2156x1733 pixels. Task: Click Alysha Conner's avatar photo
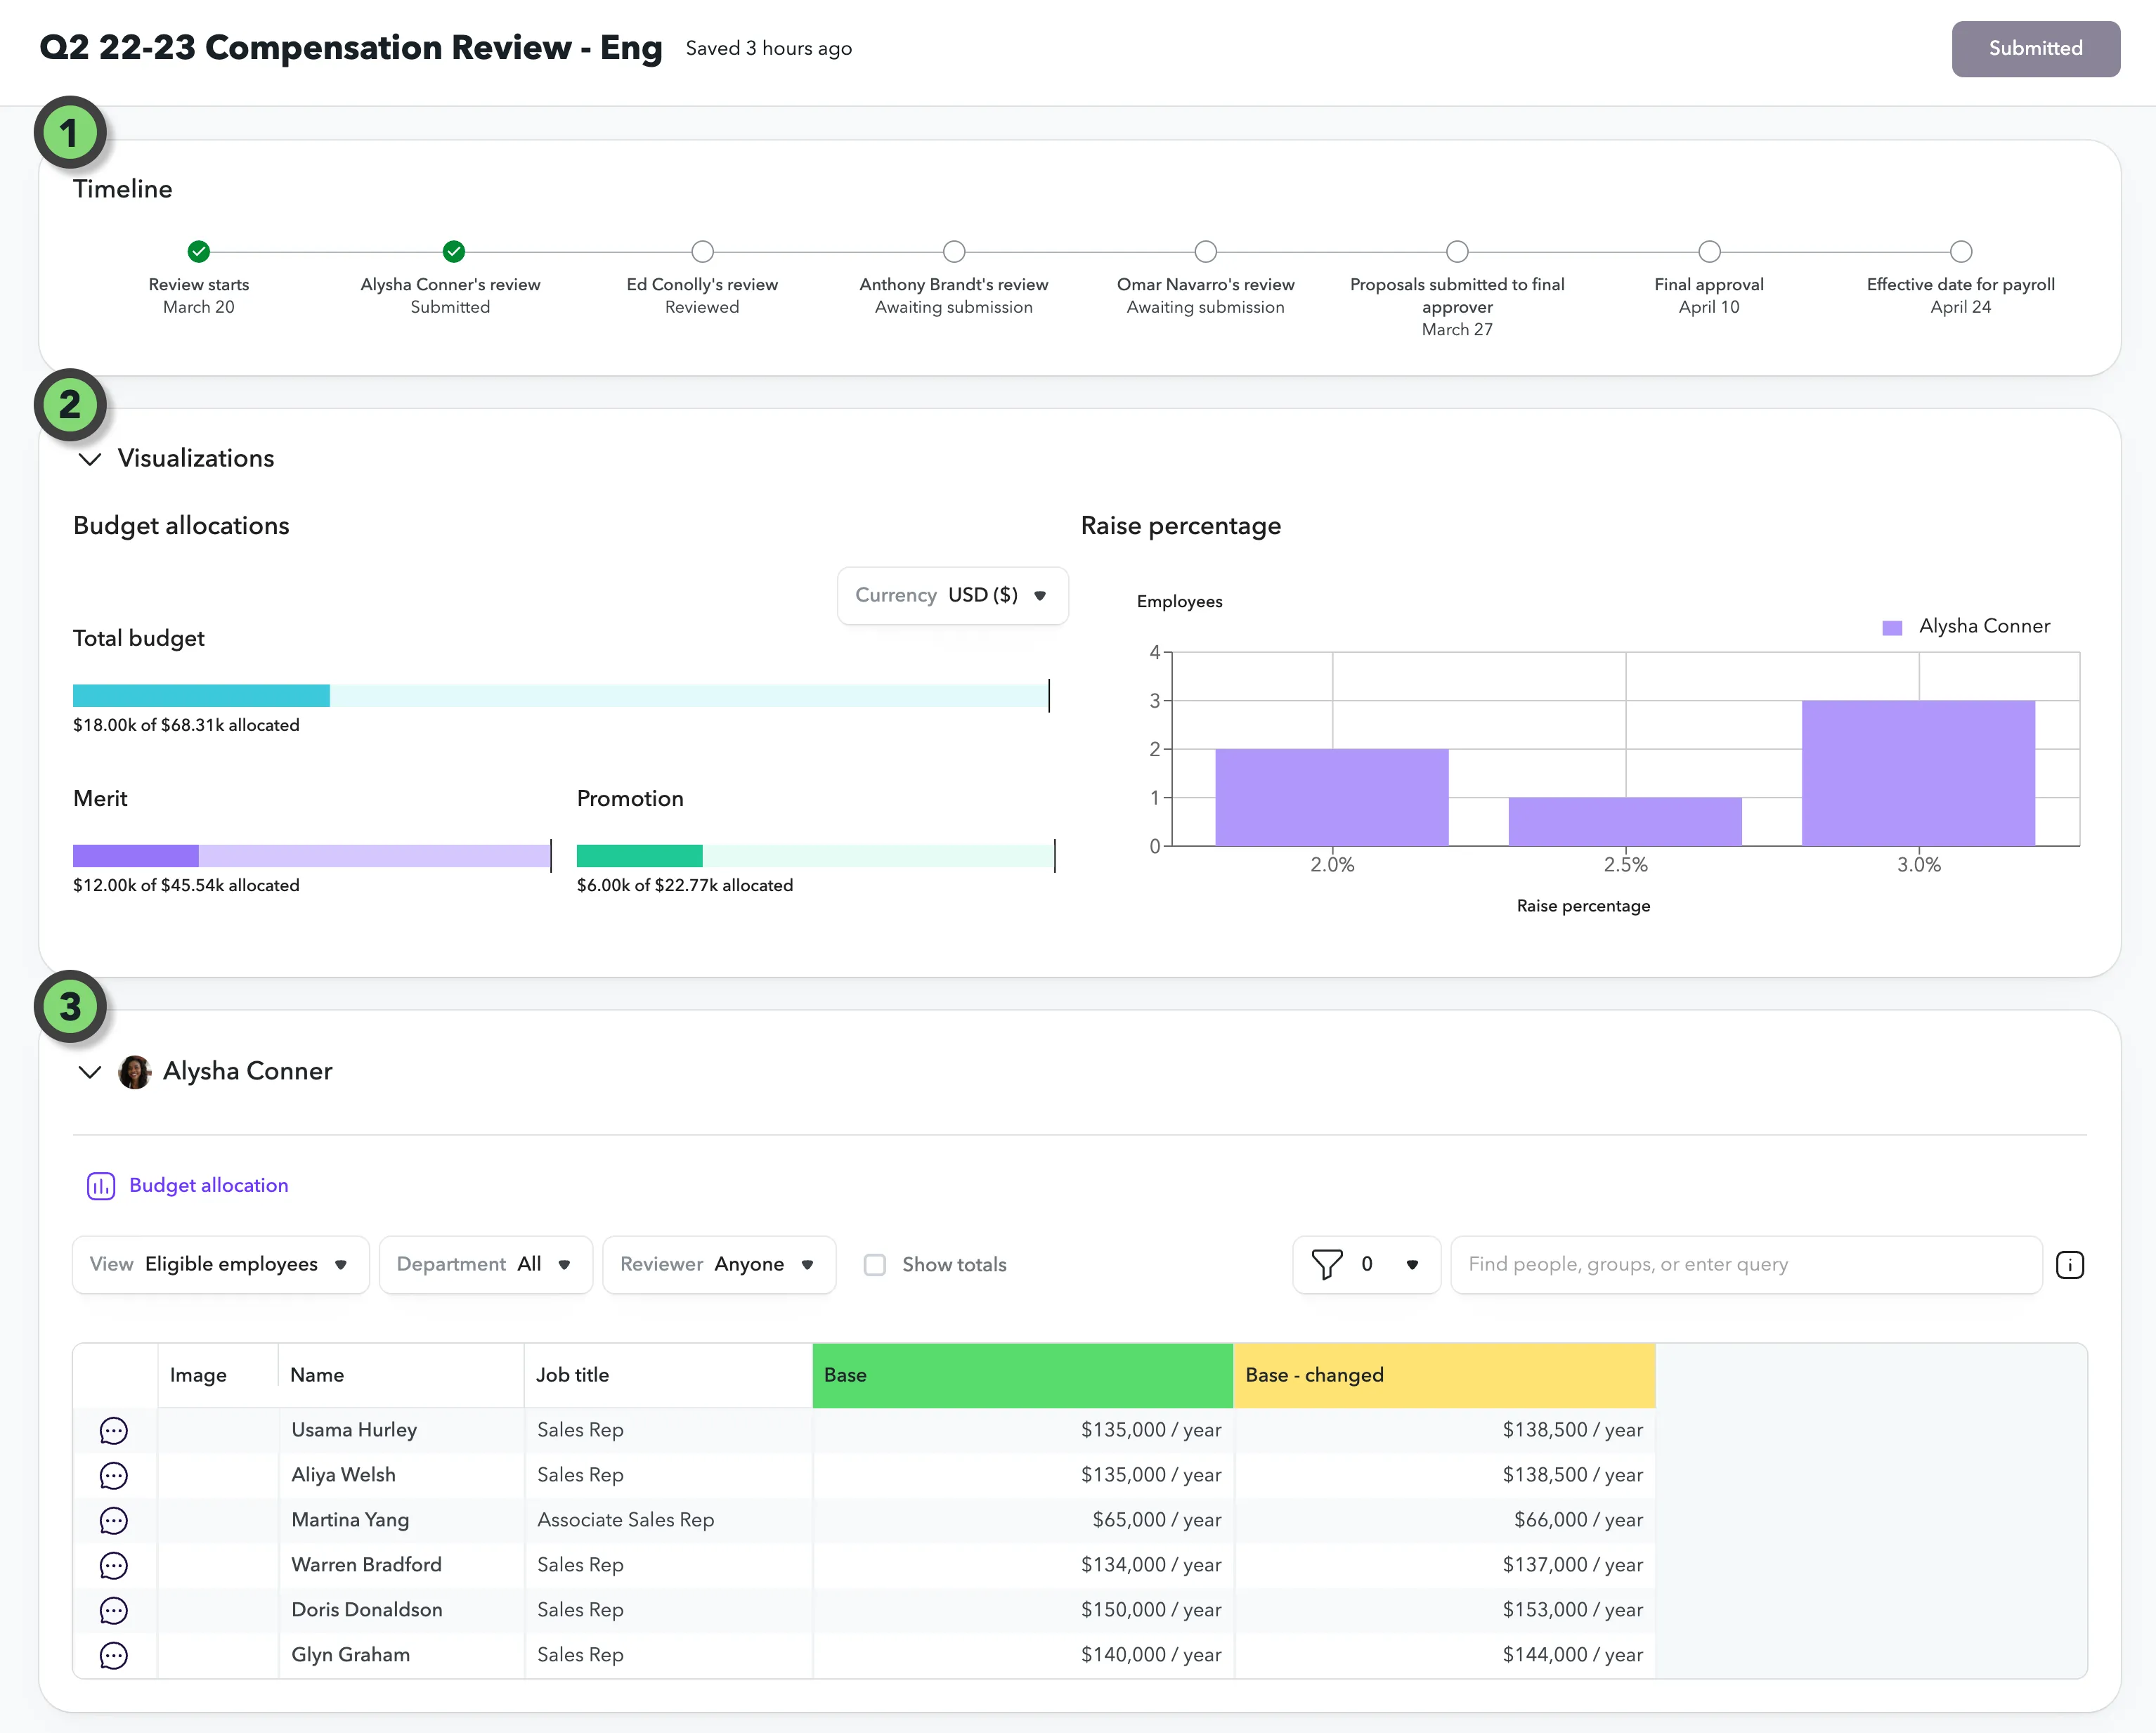[134, 1072]
